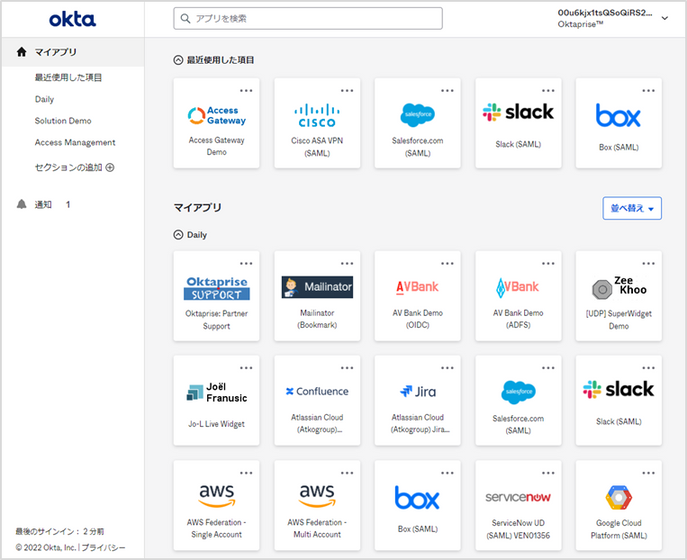687x560 pixels.
Task: Expand the user account menu chevron
Action: [x=665, y=18]
